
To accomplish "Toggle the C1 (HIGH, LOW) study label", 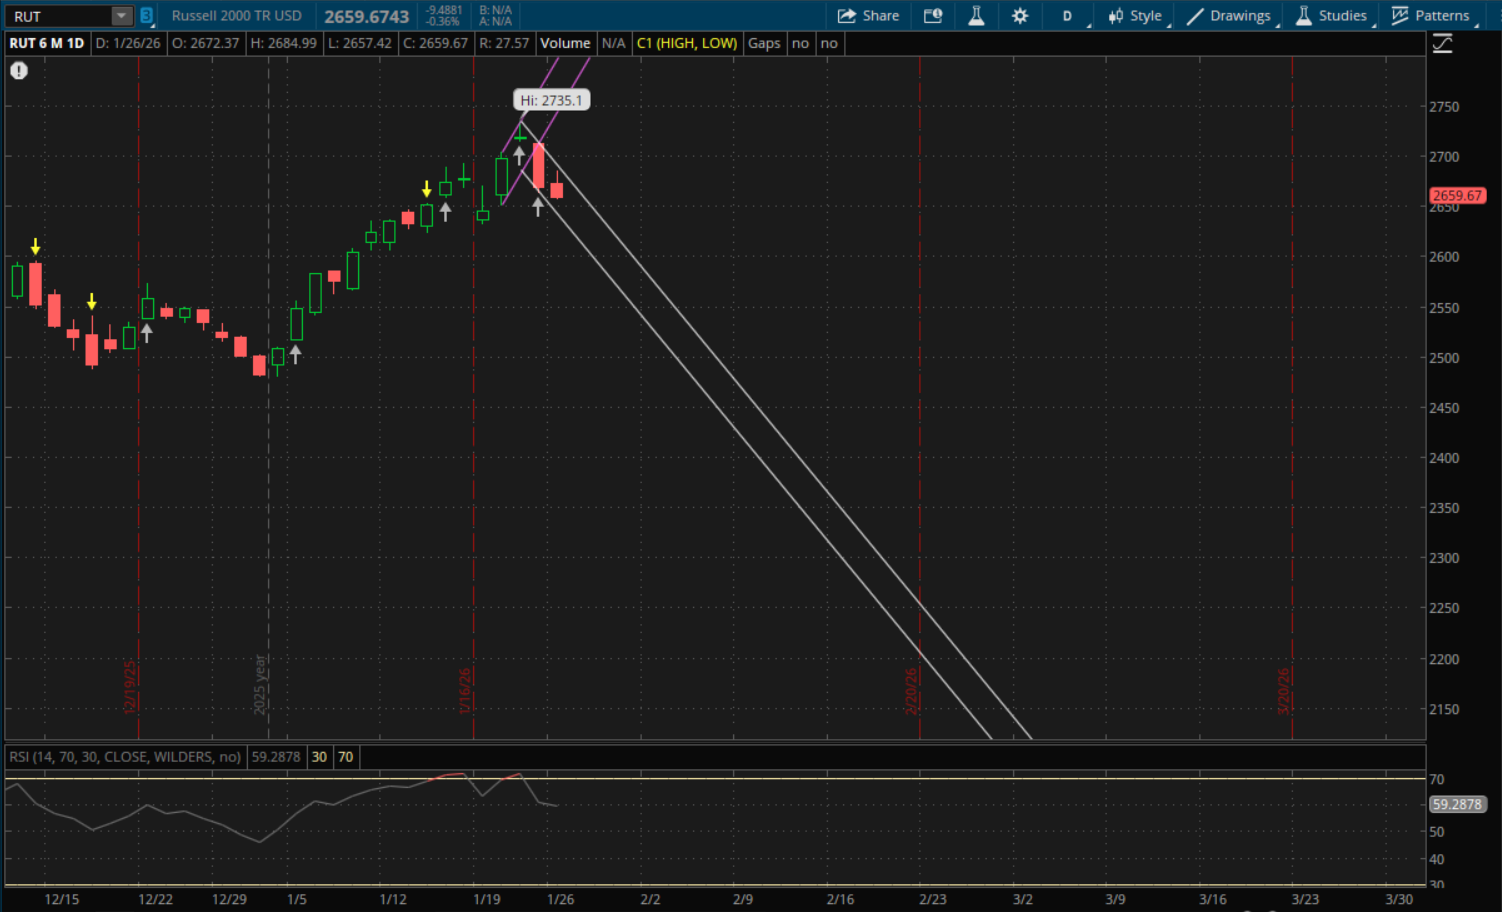I will coord(687,43).
